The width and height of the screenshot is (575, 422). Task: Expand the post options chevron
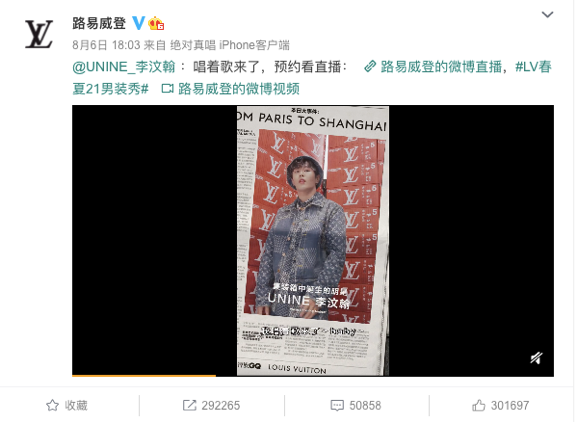pyautogui.click(x=547, y=14)
